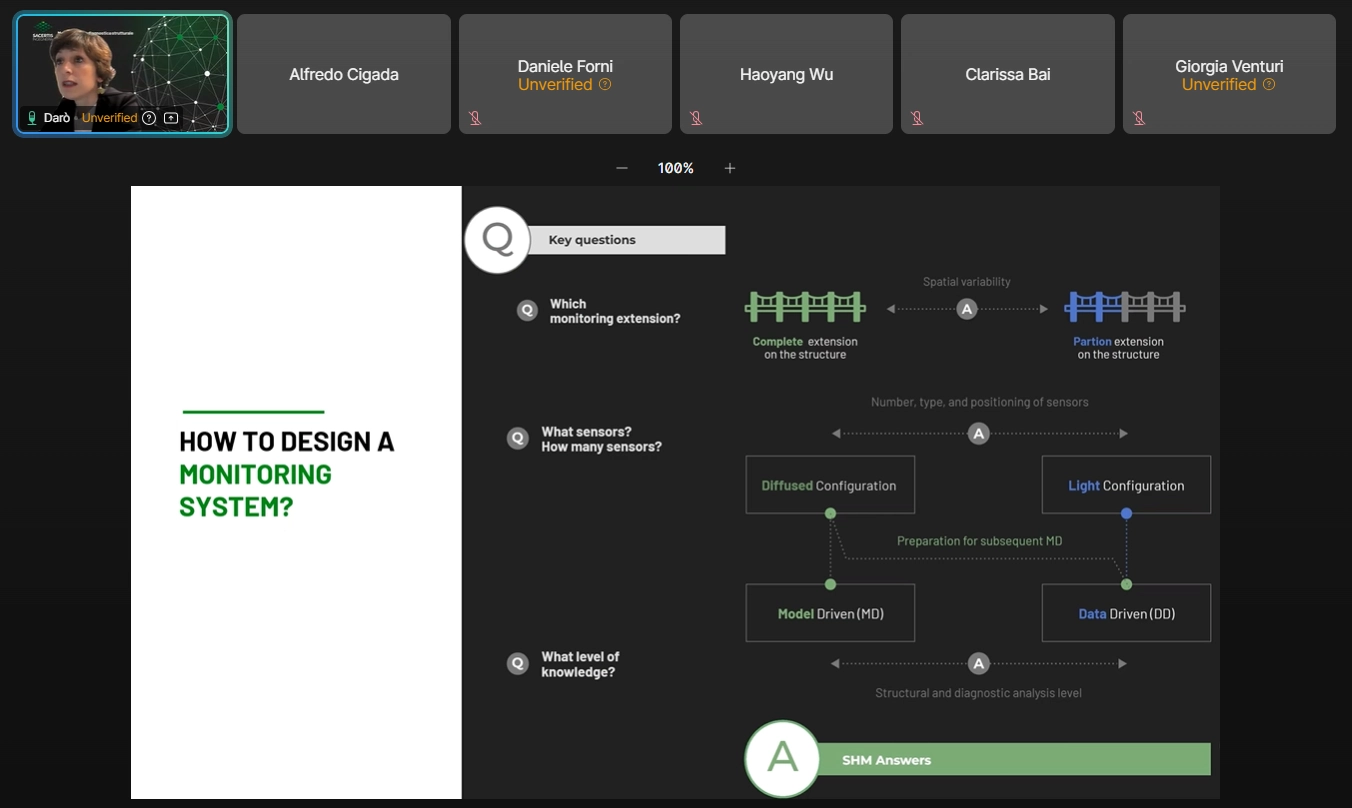Viewport: 1352px width, 808px height.
Task: Click the help icon next to Daniele Forni's Unverified
Action: click(605, 85)
